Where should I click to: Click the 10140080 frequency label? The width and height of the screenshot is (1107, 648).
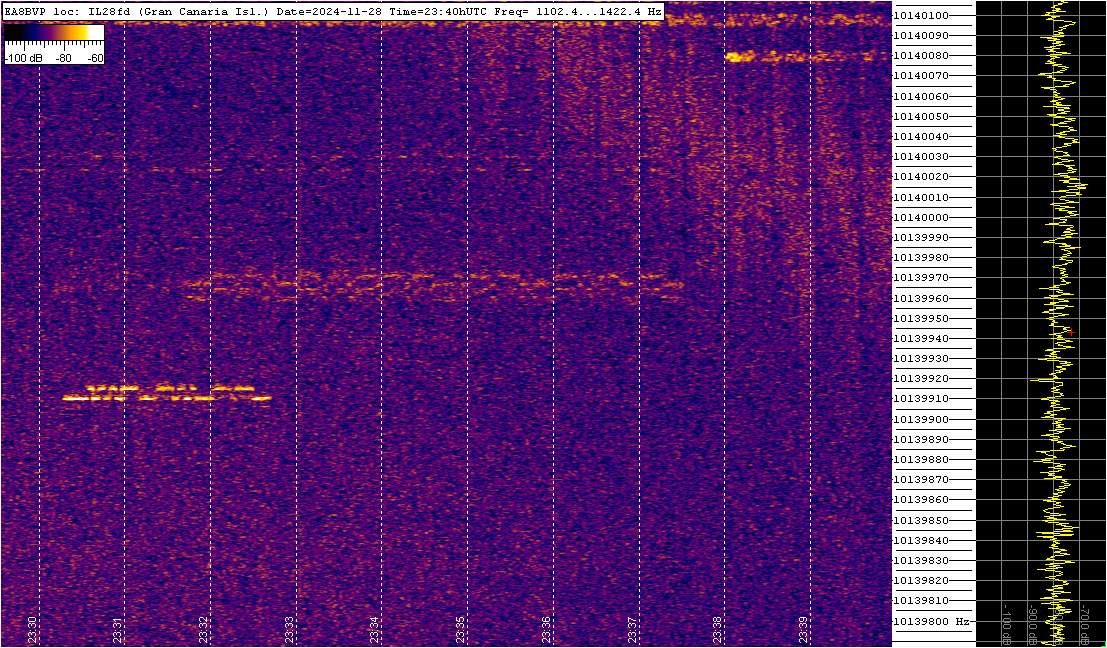pyautogui.click(x=920, y=56)
